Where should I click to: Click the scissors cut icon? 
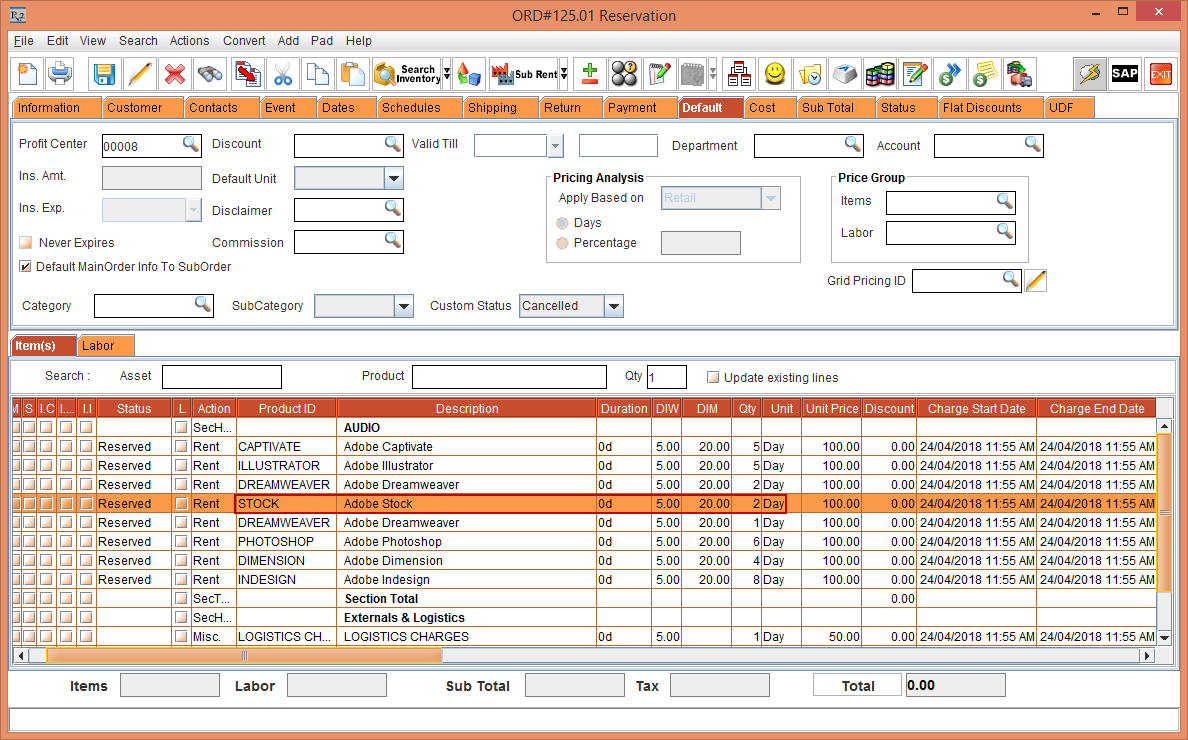[x=283, y=74]
